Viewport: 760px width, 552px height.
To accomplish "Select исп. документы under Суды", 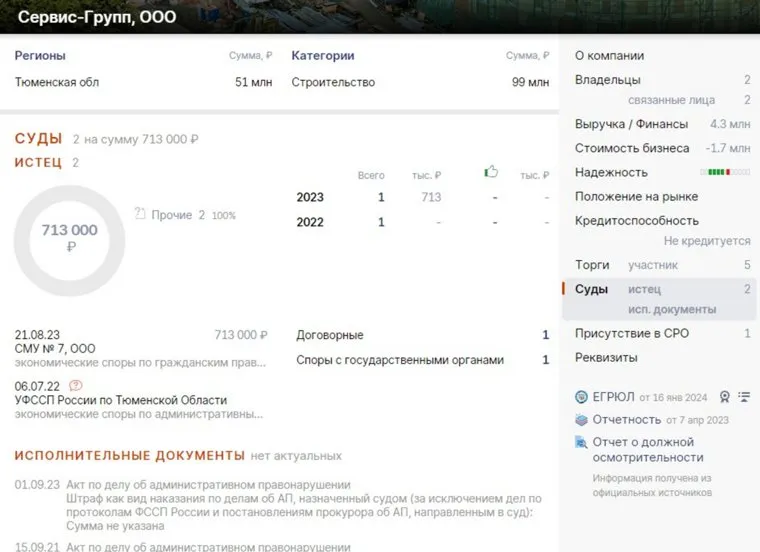I will pos(672,310).
